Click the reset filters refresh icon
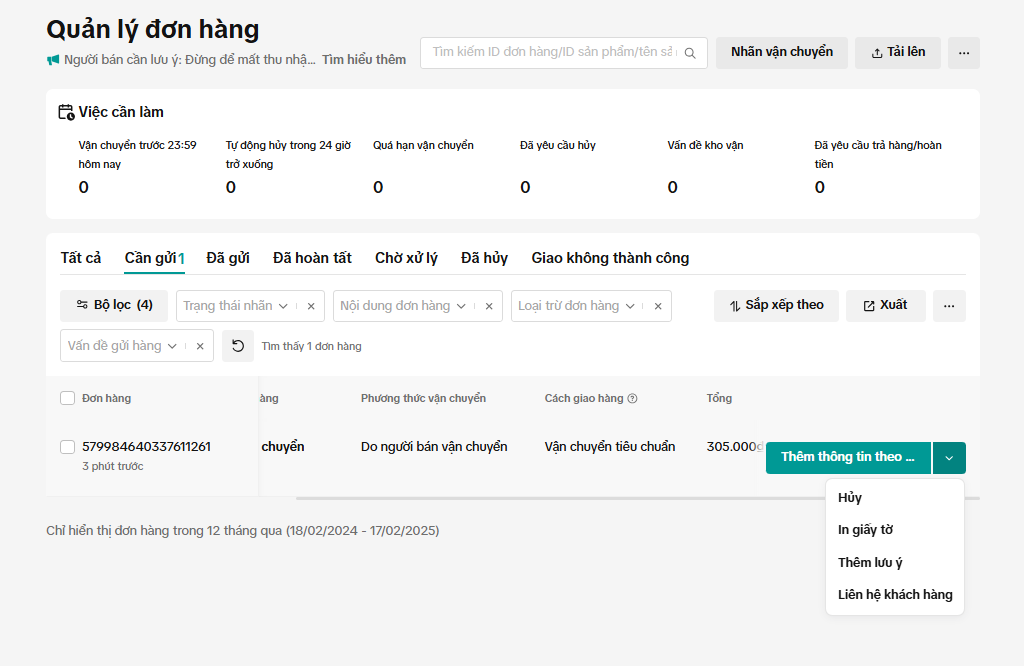 pyautogui.click(x=238, y=346)
